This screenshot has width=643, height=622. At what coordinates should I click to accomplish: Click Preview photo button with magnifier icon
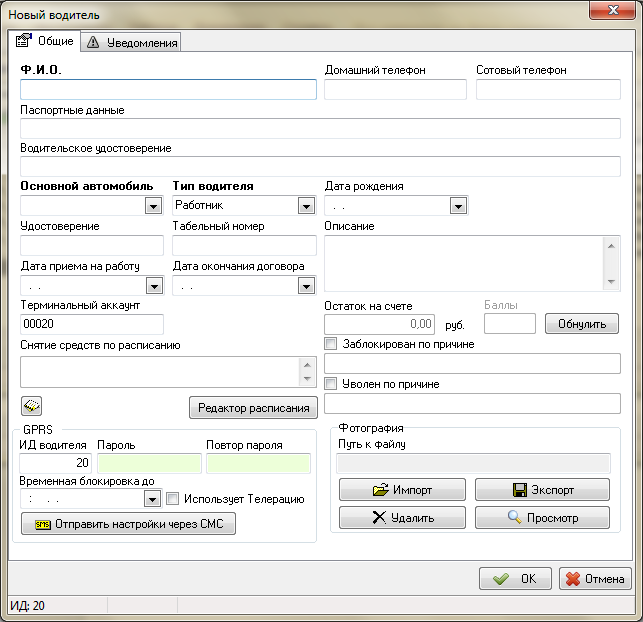pos(541,517)
